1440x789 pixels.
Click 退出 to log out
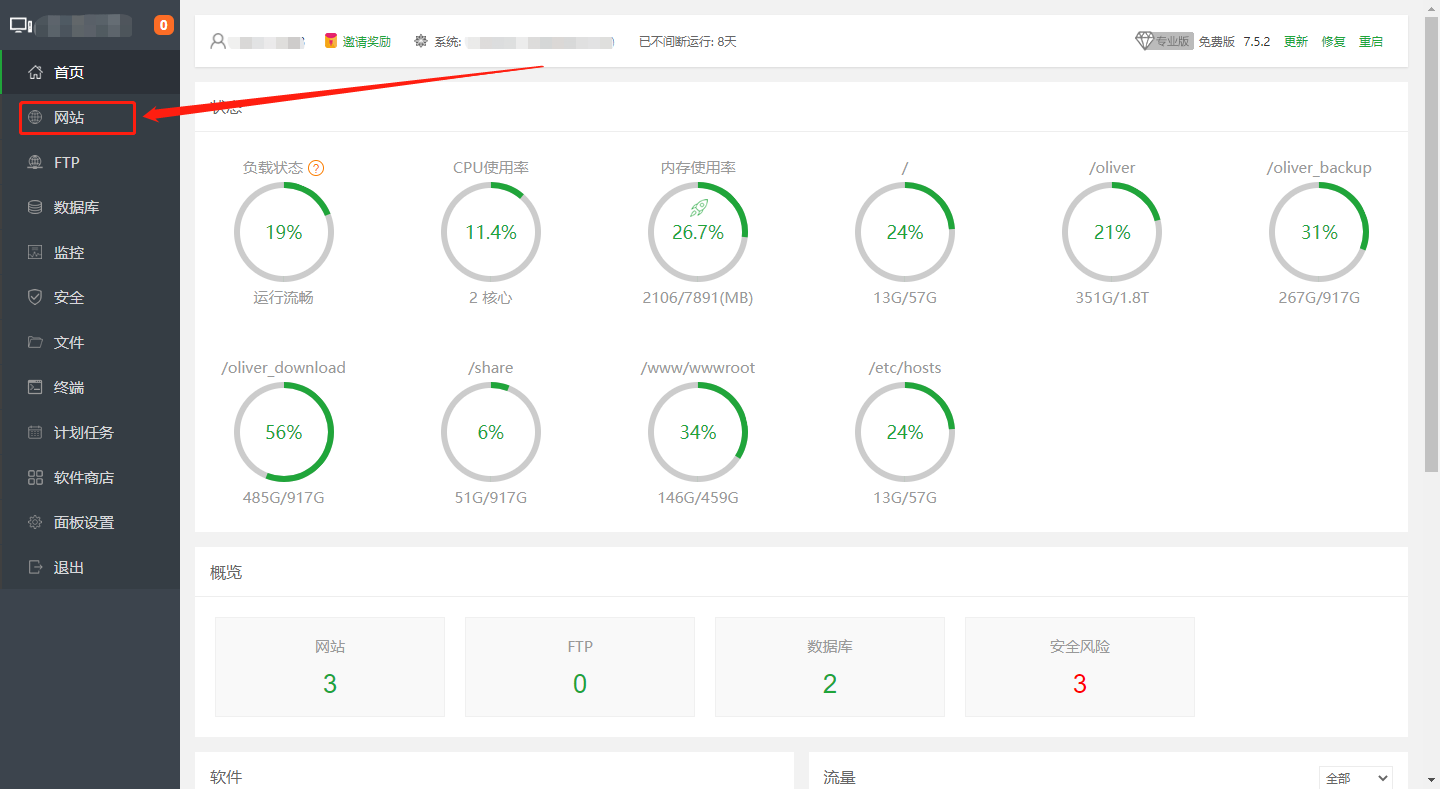point(69,567)
